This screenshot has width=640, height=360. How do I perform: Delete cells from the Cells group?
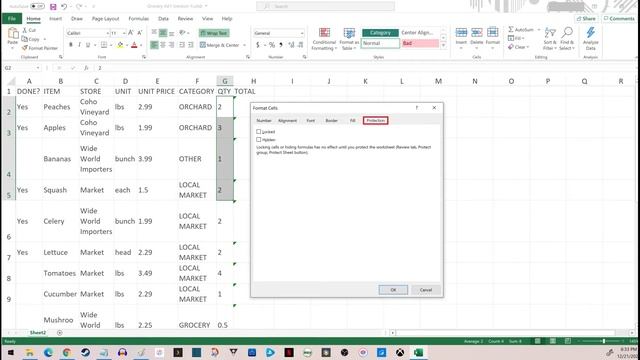(476, 38)
